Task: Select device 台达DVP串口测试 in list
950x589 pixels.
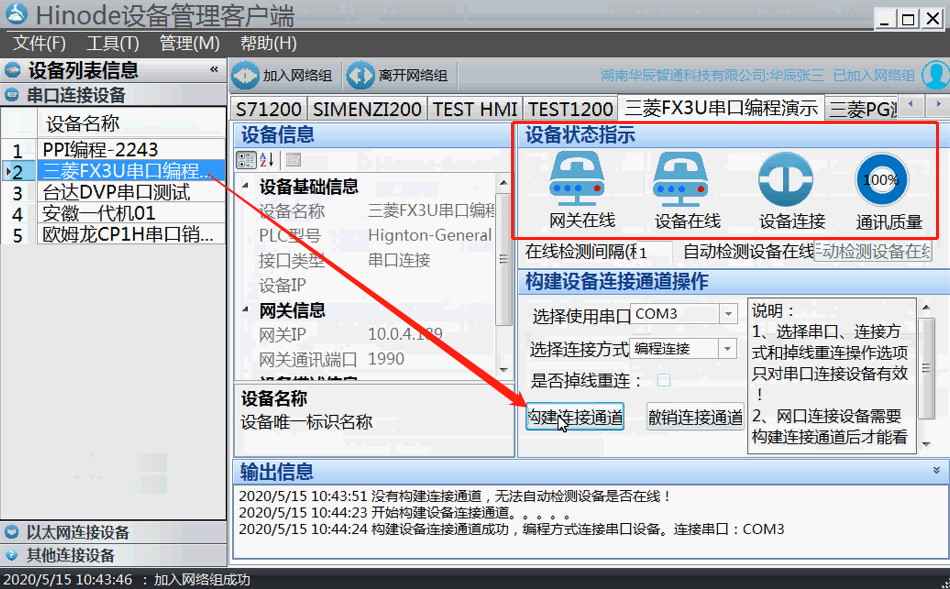Action: click(116, 192)
